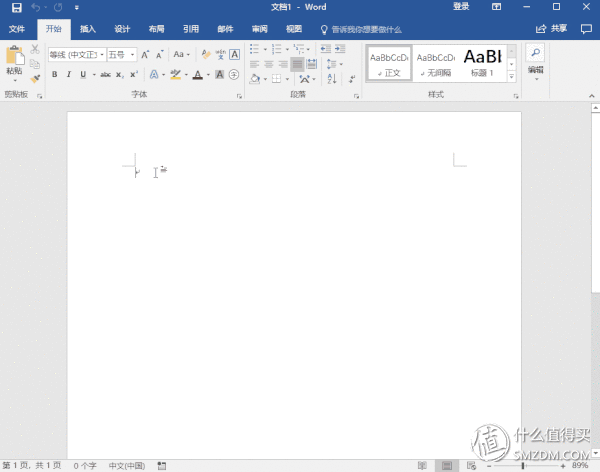Viewport: 600px width, 472px height.
Task: Click the 共享 share button
Action: tap(551, 29)
